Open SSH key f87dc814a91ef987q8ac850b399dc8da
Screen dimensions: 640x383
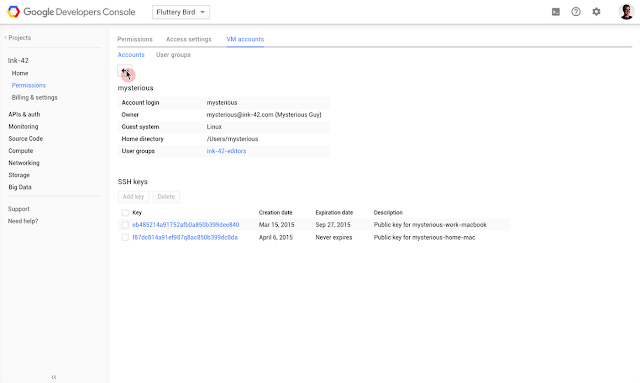(185, 237)
